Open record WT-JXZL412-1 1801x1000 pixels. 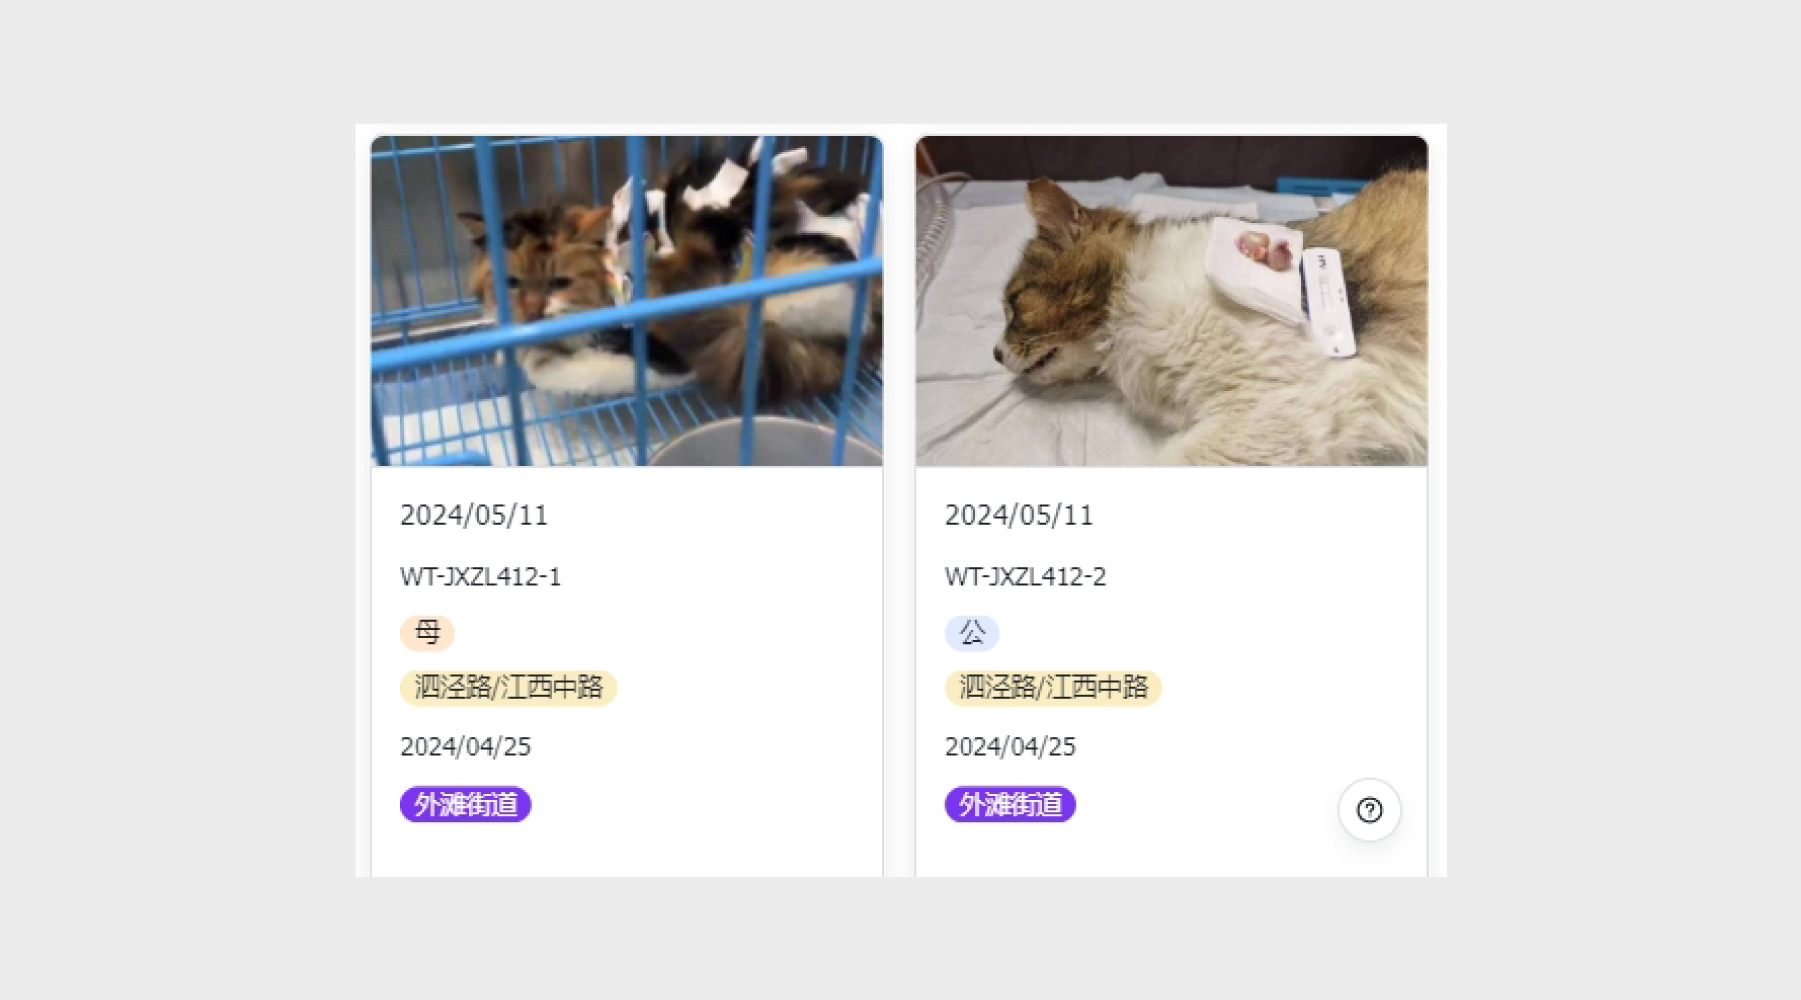click(481, 577)
